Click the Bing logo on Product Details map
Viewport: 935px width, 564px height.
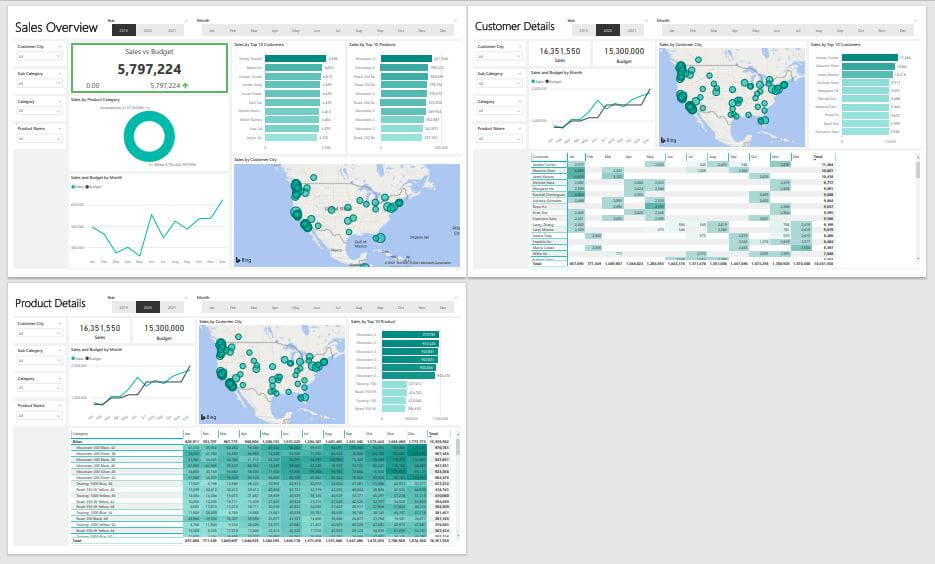click(x=210, y=415)
